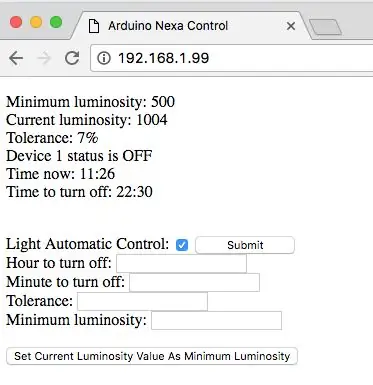
Task: Click the green fullscreen window button
Action: (56, 22)
